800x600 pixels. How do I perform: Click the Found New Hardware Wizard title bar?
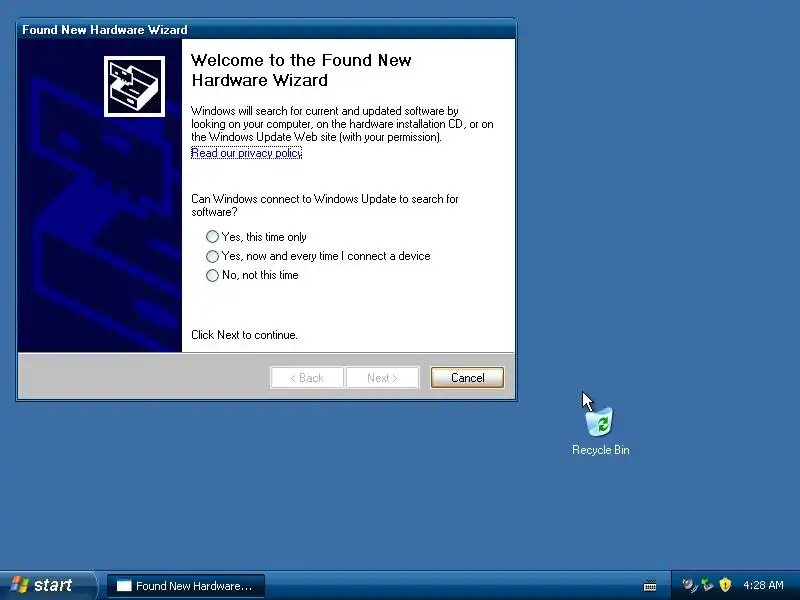click(266, 30)
